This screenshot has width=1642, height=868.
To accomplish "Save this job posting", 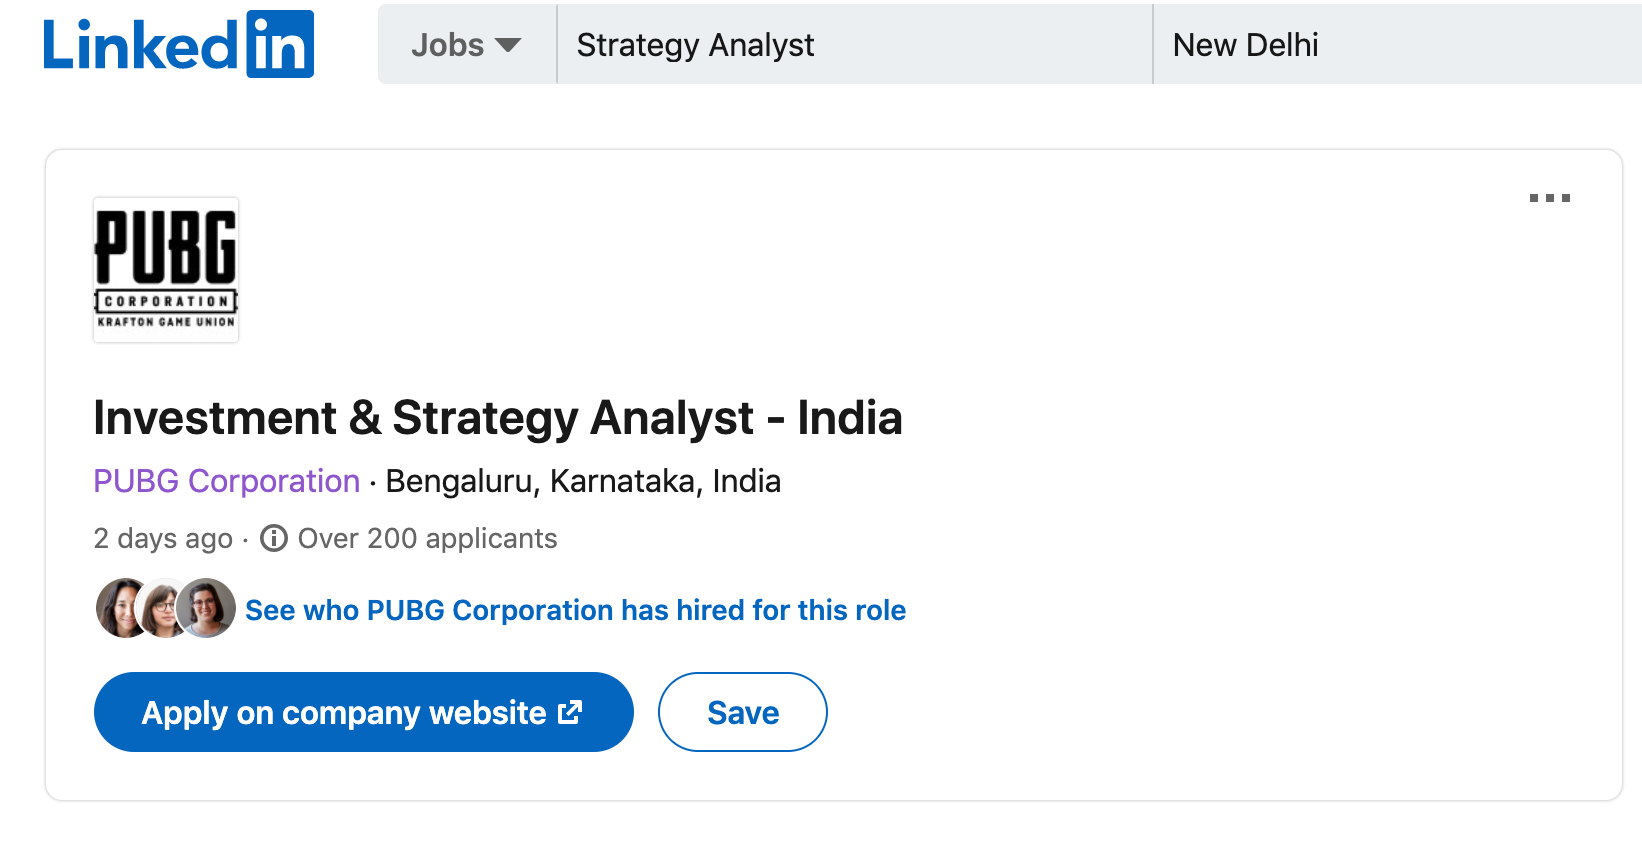I will [x=742, y=713].
